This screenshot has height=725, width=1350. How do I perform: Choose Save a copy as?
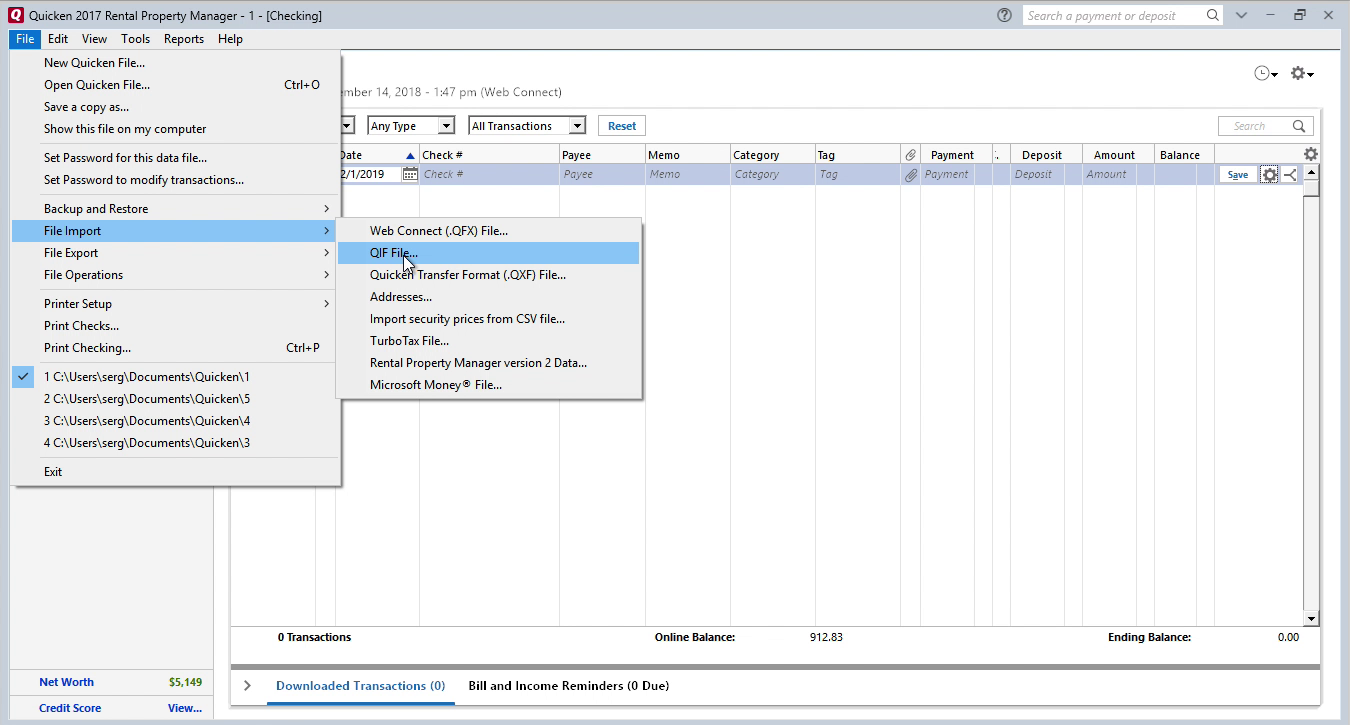coord(176,107)
